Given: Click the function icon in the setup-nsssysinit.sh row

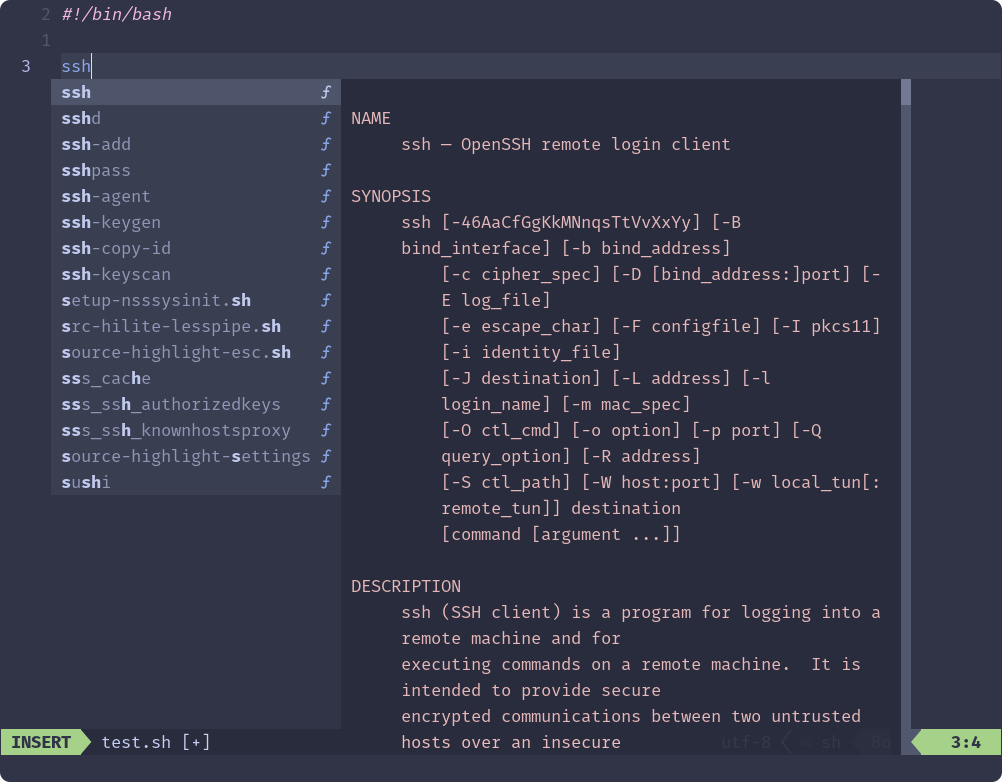Looking at the screenshot, I should click(x=326, y=300).
